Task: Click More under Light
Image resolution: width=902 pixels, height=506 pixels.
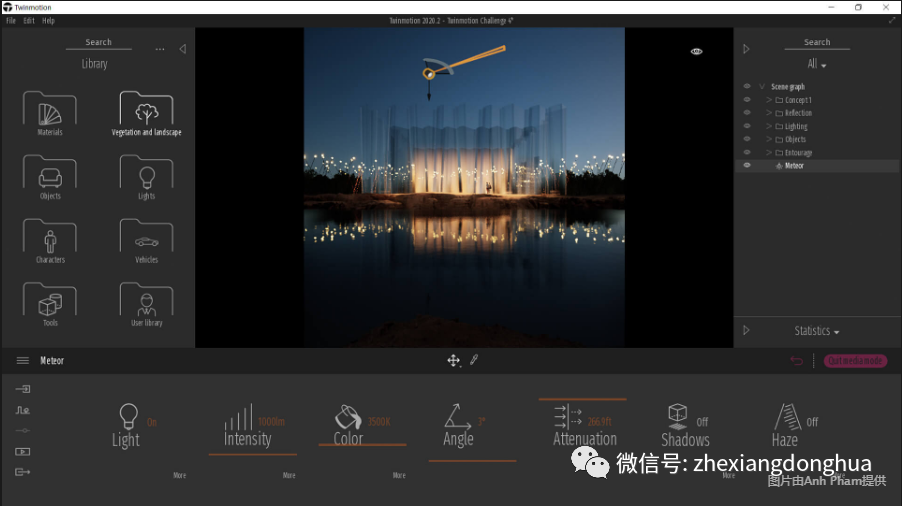Action: 179,476
